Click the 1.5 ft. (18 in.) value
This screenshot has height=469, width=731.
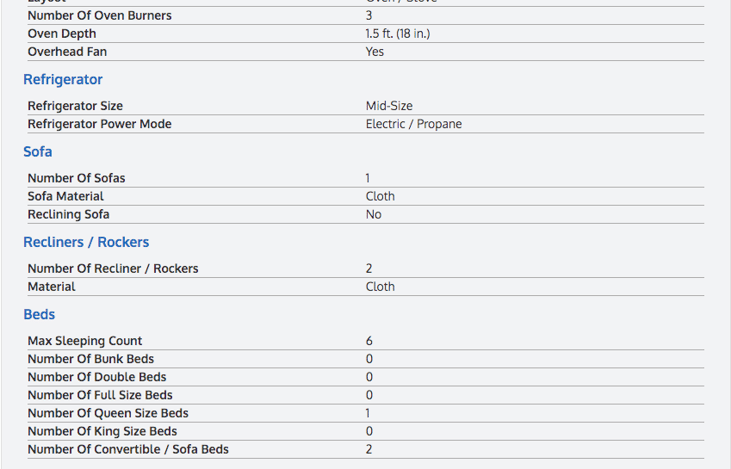coord(398,34)
